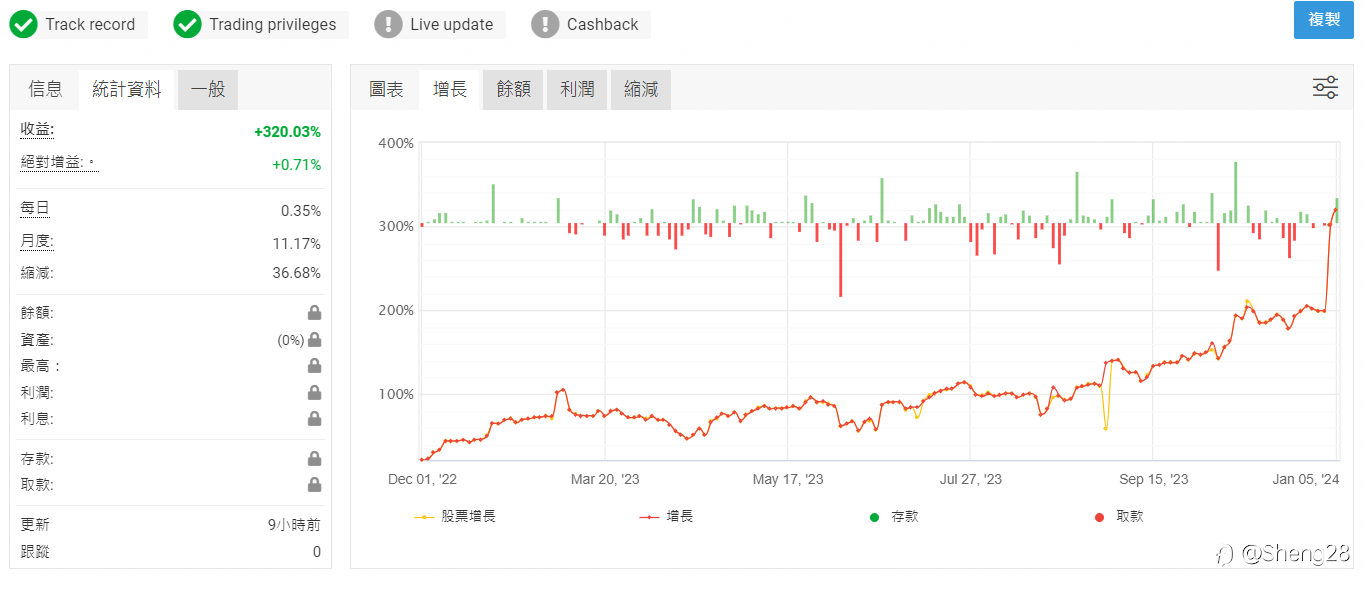Image resolution: width=1365 pixels, height=592 pixels.
Task: Select the 增長 chart tab
Action: (450, 89)
